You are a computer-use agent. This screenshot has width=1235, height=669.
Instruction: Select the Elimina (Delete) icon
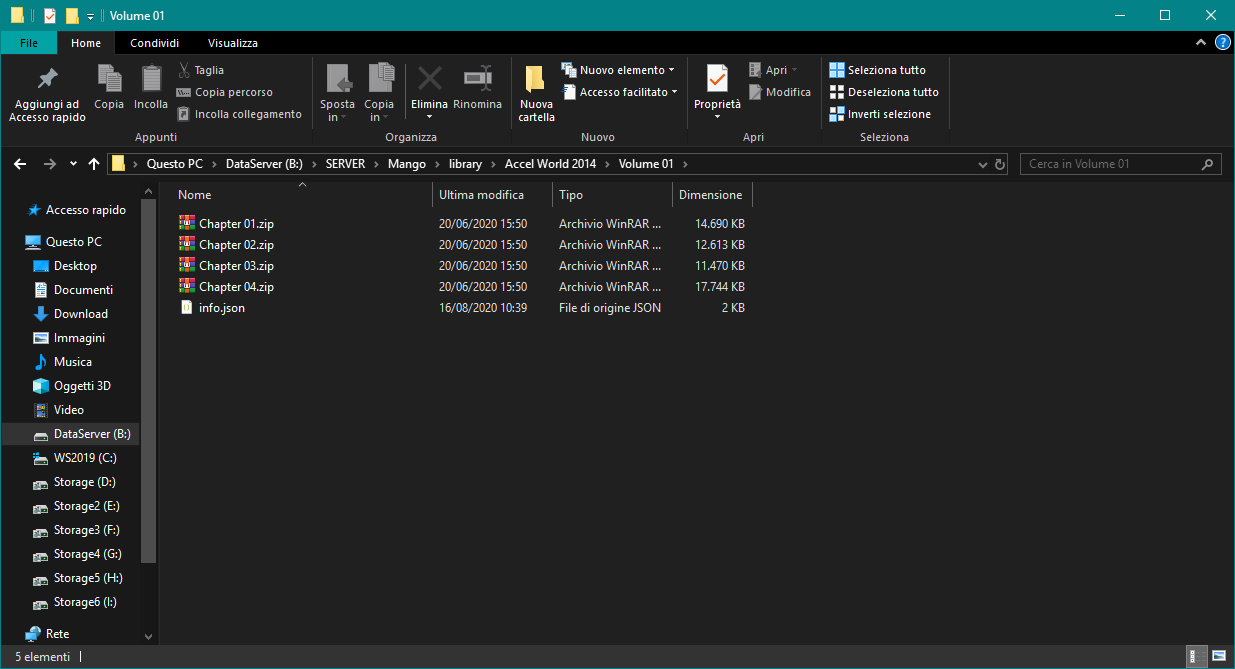click(429, 80)
